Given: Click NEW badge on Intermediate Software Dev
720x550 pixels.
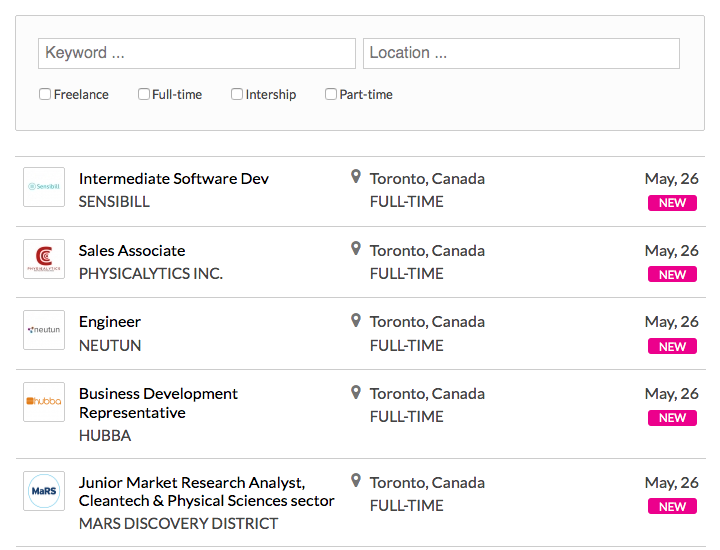Looking at the screenshot, I should (672, 203).
